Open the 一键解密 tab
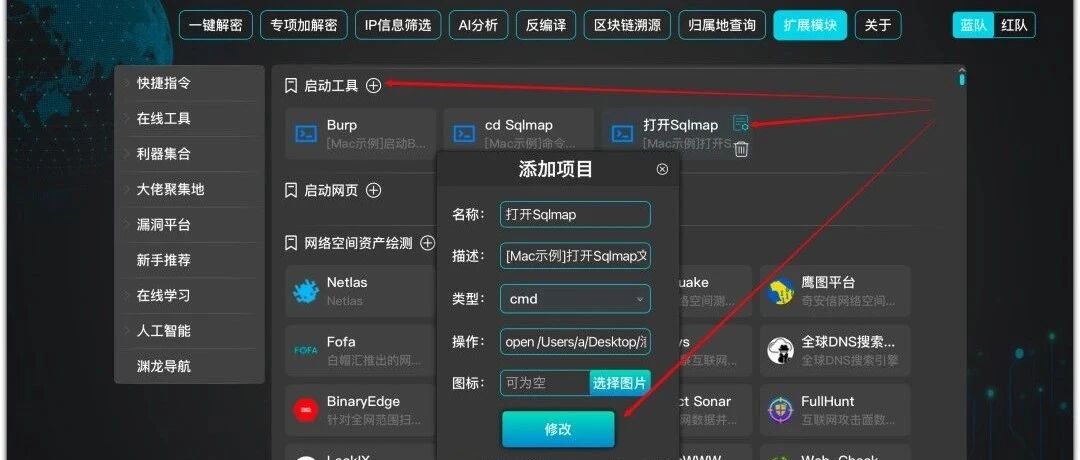 (x=216, y=25)
